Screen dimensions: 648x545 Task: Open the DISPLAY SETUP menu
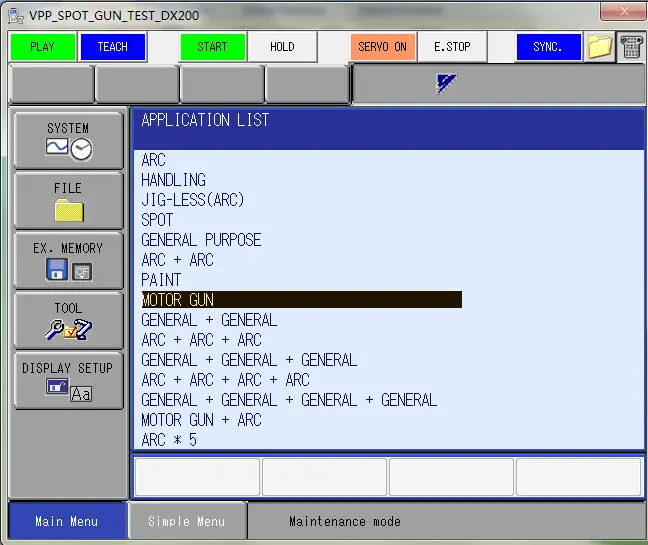click(68, 380)
